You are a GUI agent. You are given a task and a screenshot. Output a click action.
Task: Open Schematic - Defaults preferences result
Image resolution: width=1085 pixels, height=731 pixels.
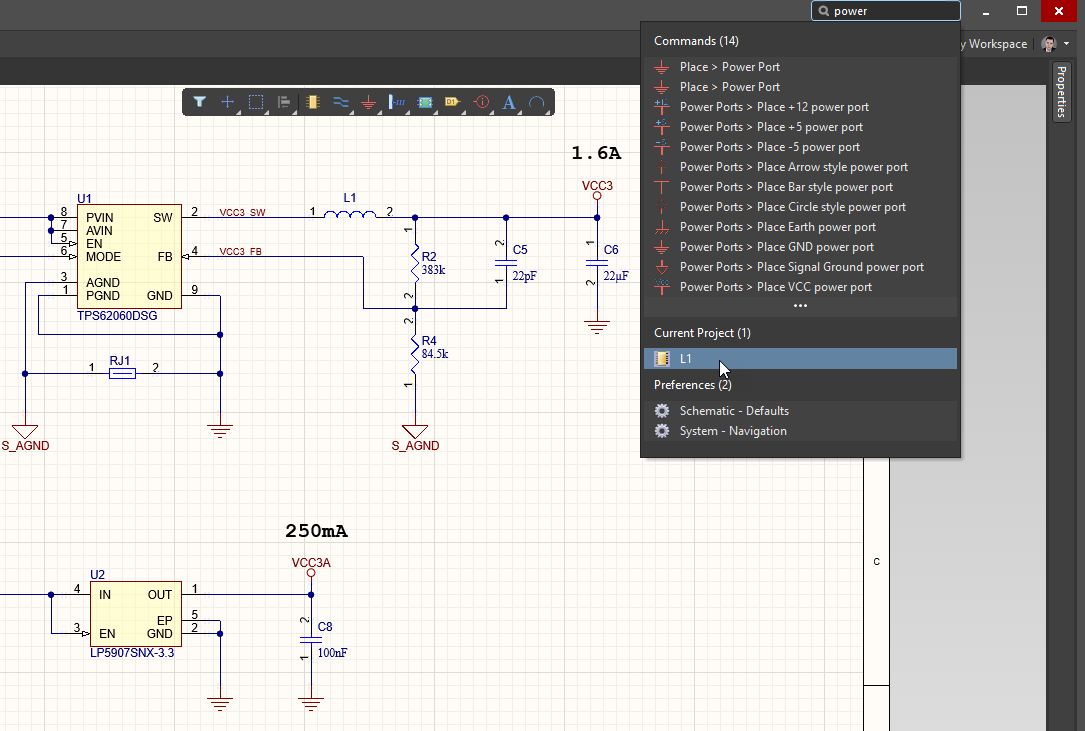coord(734,411)
